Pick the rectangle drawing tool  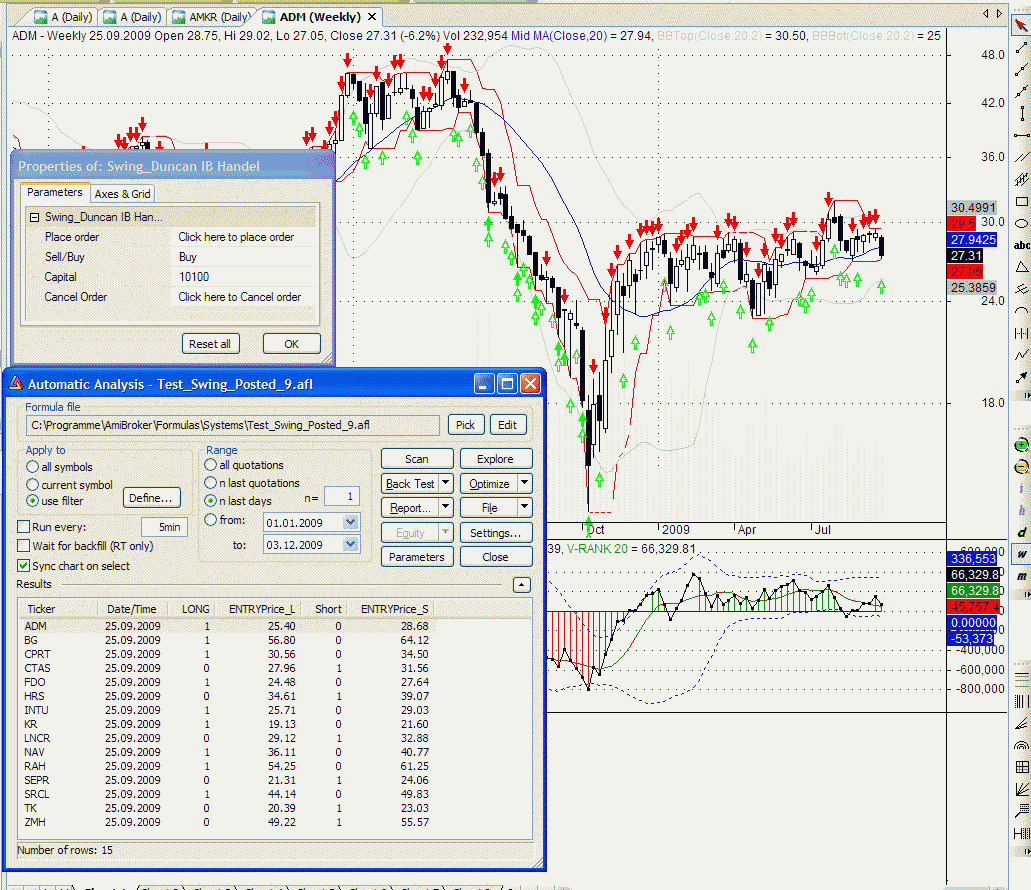(x=1021, y=201)
